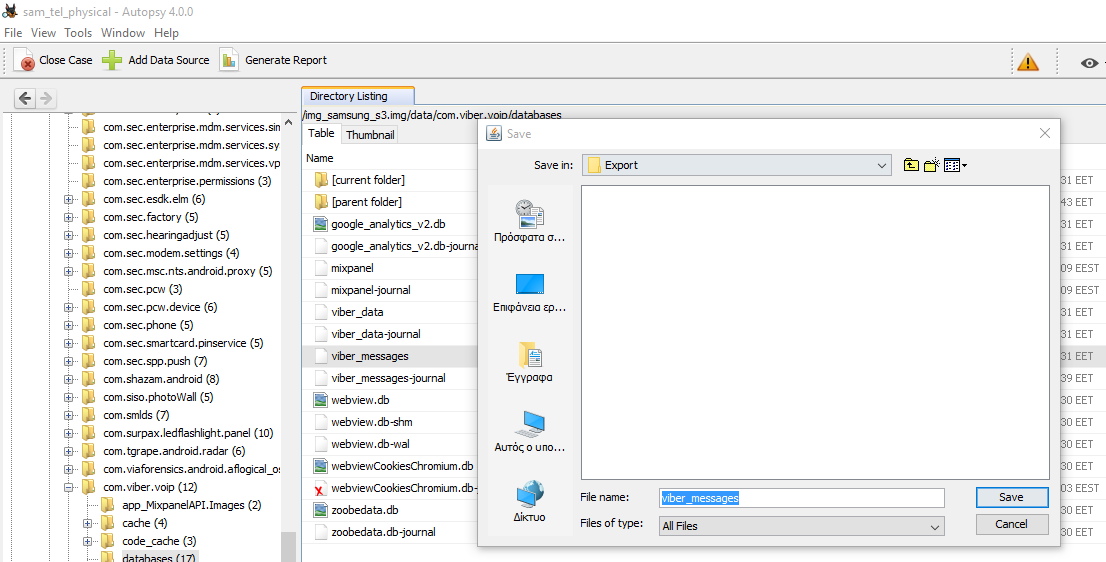The width and height of the screenshot is (1106, 562).
Task: Open the File menu
Action: click(13, 32)
